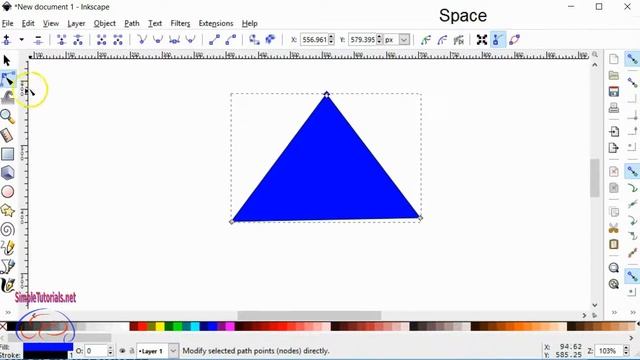Screen dimensions: 640x360
Task: Select the Rectangle tool
Action: 7,154
